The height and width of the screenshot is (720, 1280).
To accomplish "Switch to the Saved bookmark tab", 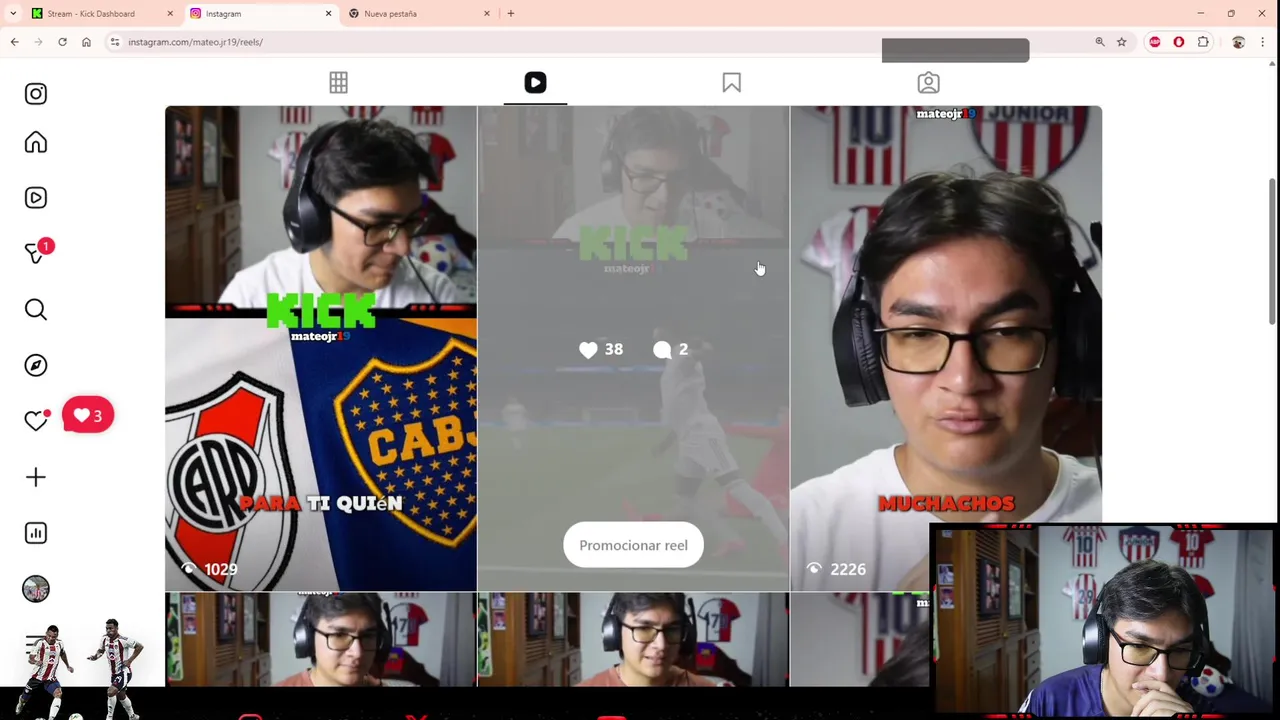I will 732,83.
